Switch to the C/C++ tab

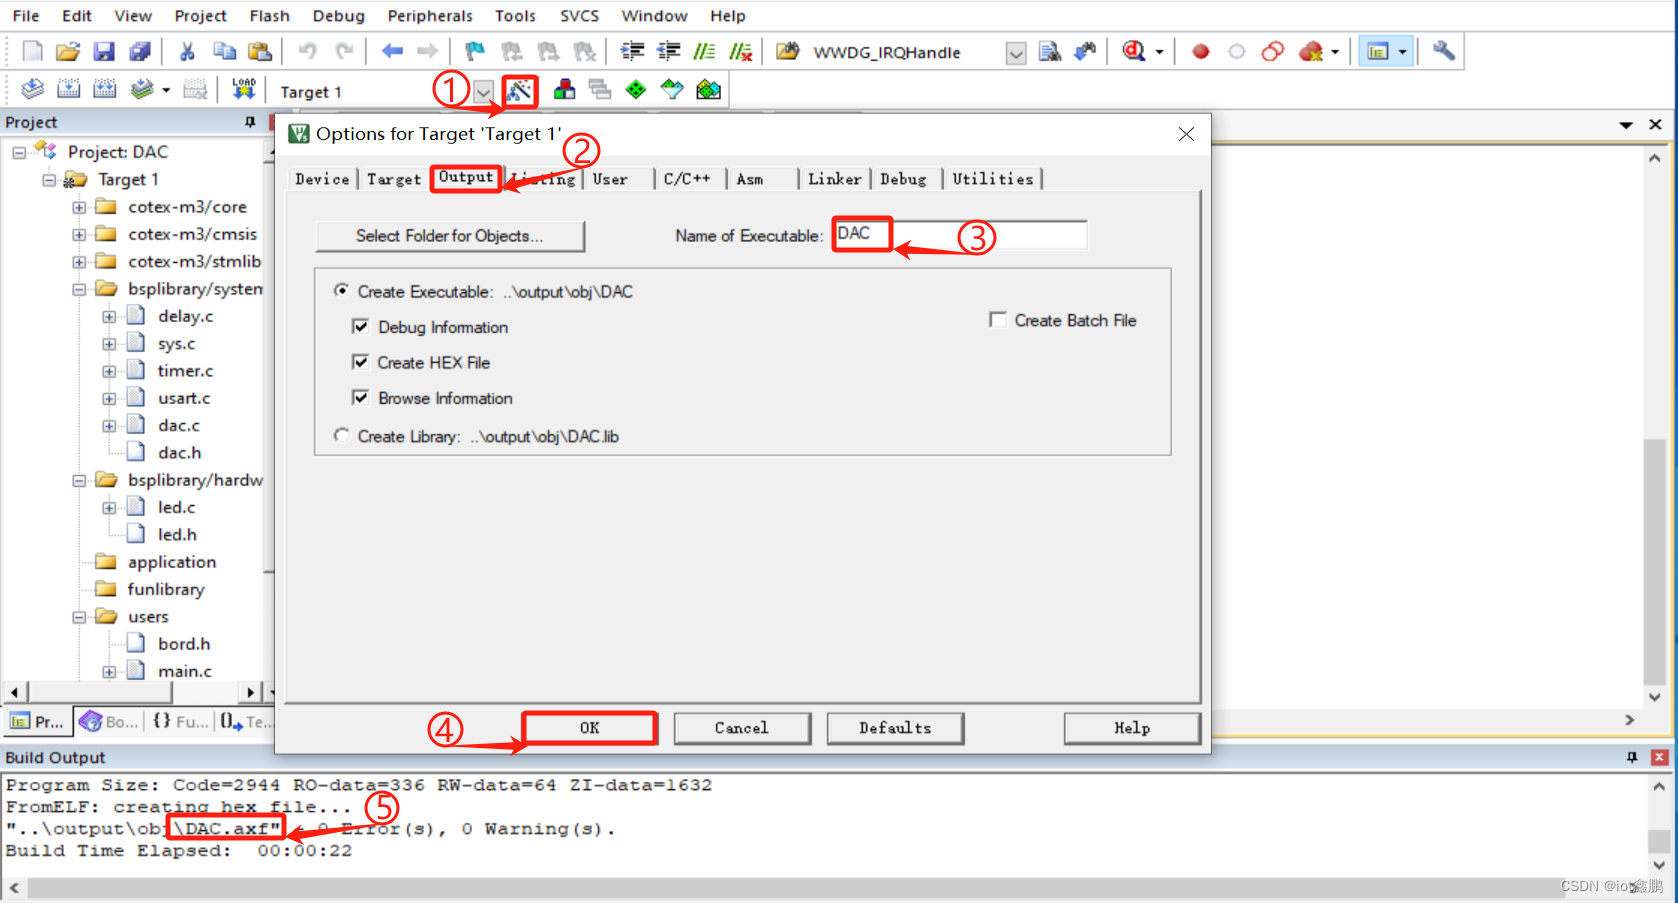[x=687, y=179]
